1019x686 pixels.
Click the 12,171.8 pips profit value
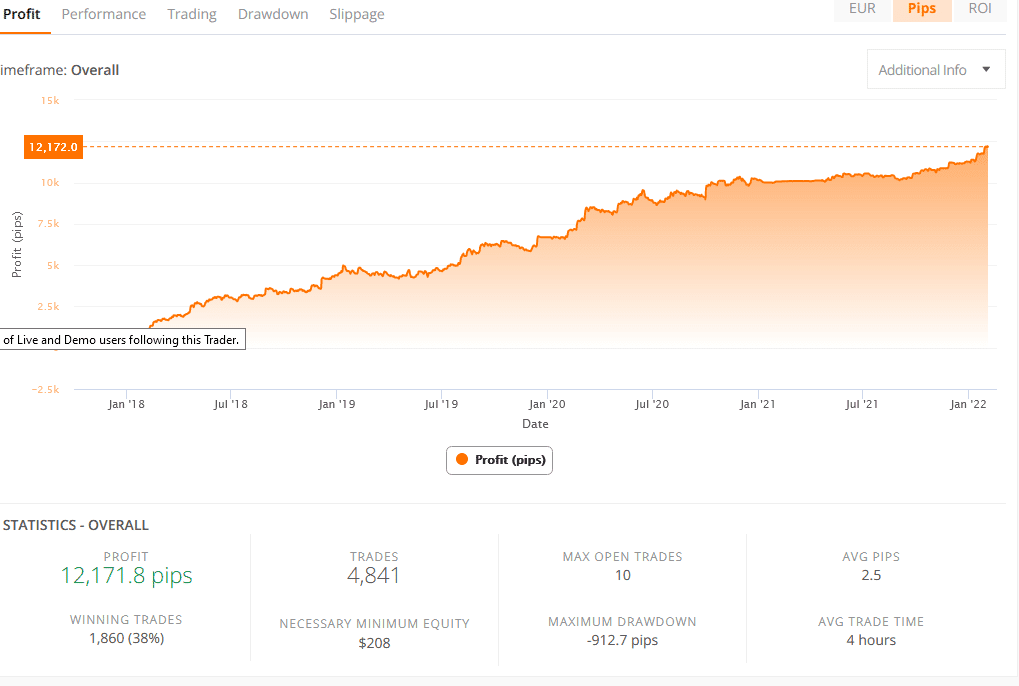coord(126,576)
